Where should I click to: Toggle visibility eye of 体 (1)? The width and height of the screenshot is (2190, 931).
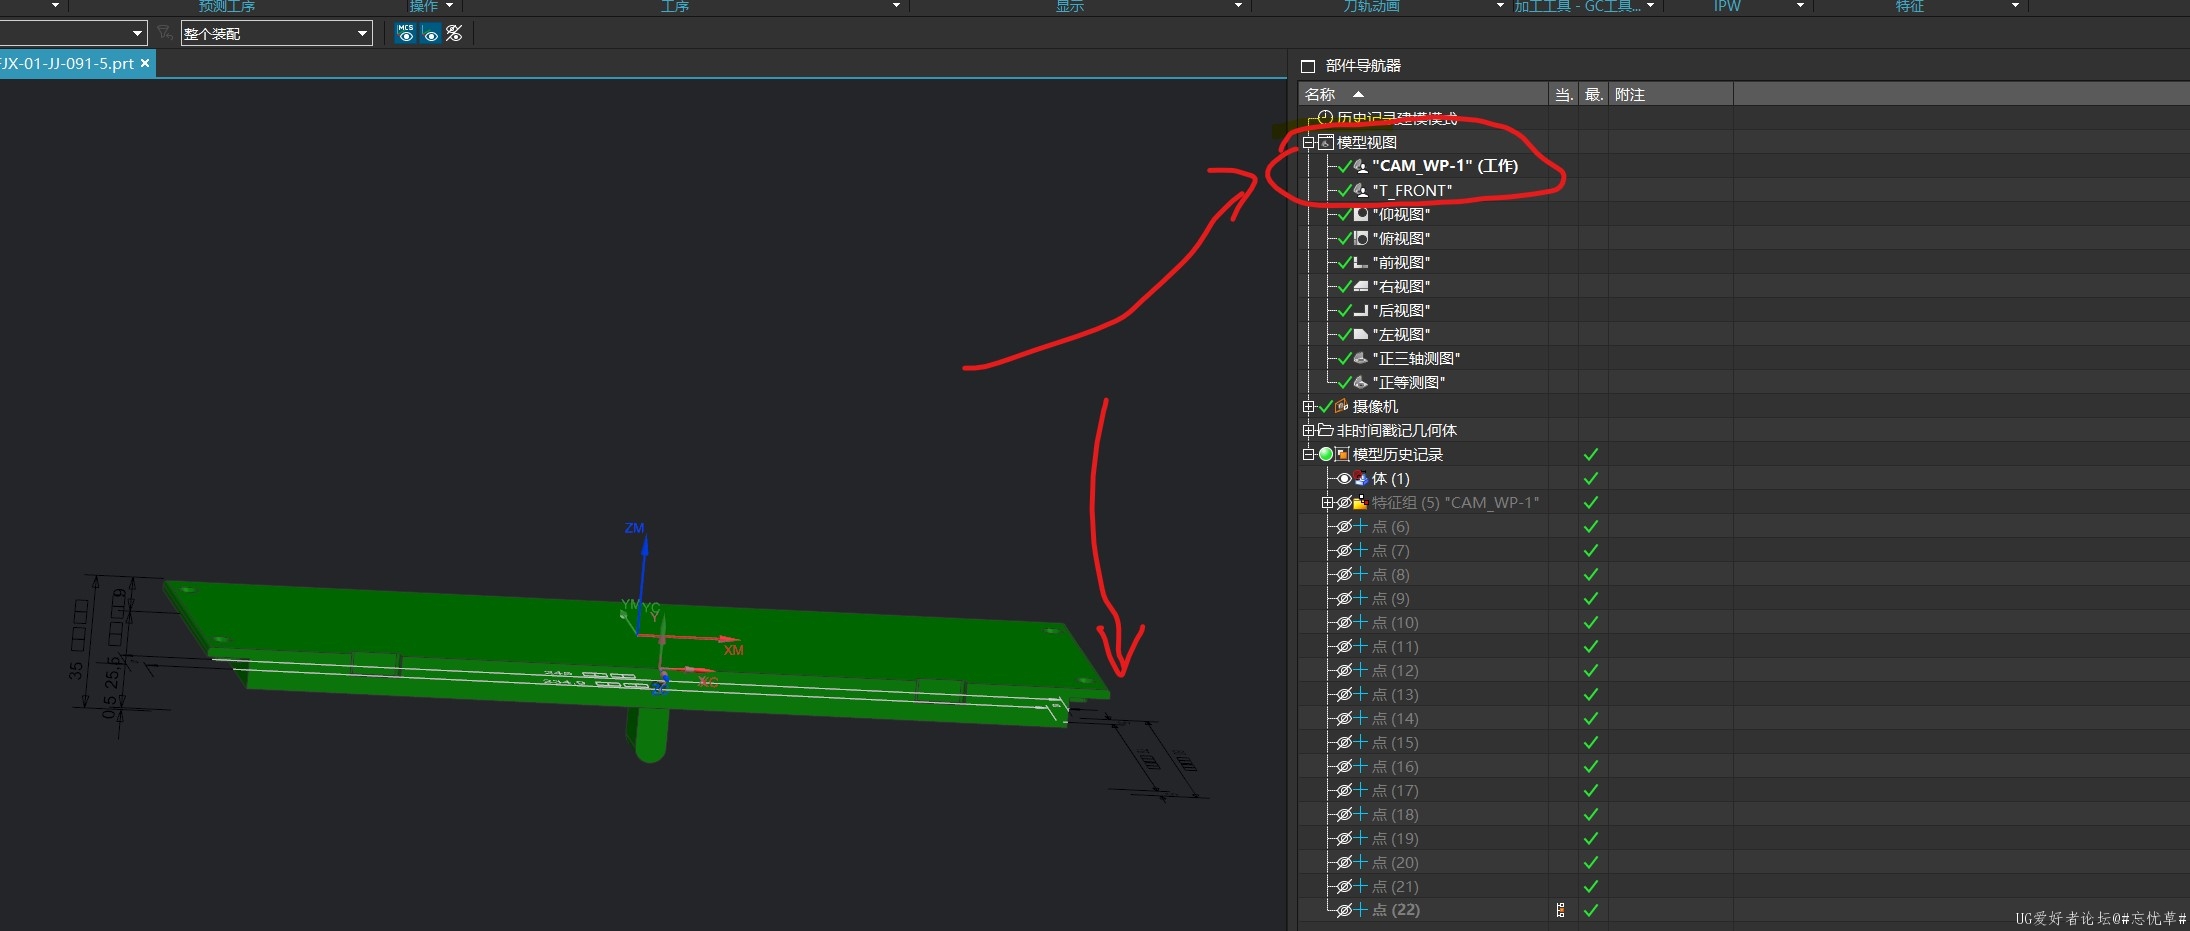(1344, 478)
